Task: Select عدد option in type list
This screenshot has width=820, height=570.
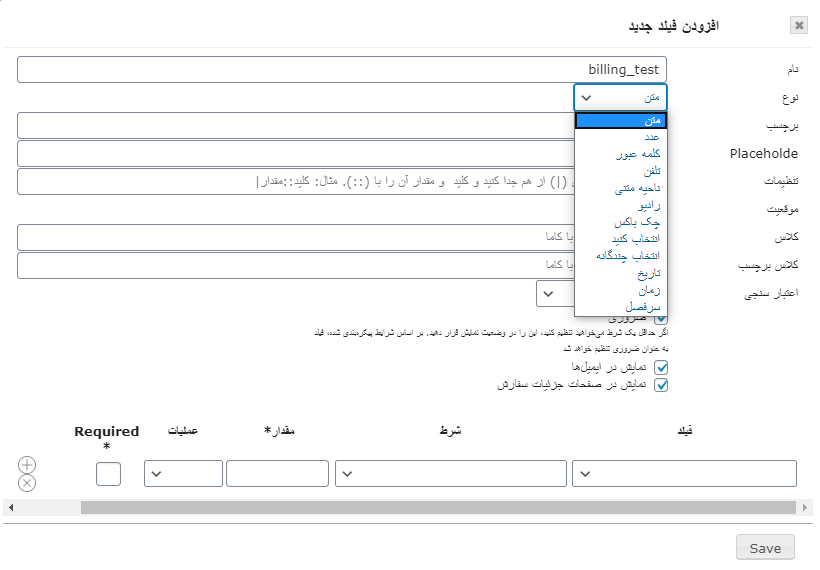Action: pos(620,137)
